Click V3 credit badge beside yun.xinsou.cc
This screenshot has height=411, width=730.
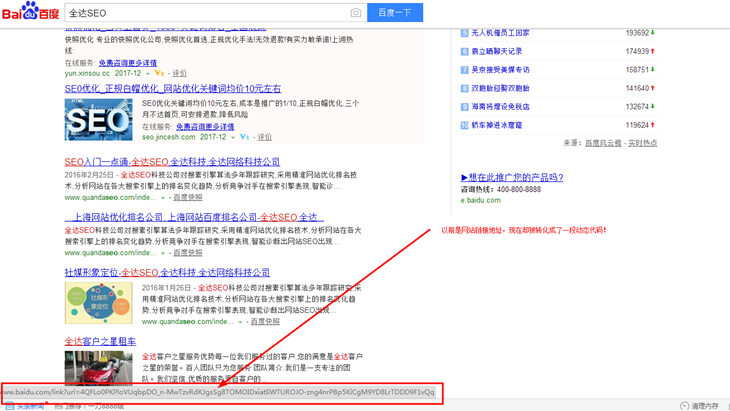[159, 73]
